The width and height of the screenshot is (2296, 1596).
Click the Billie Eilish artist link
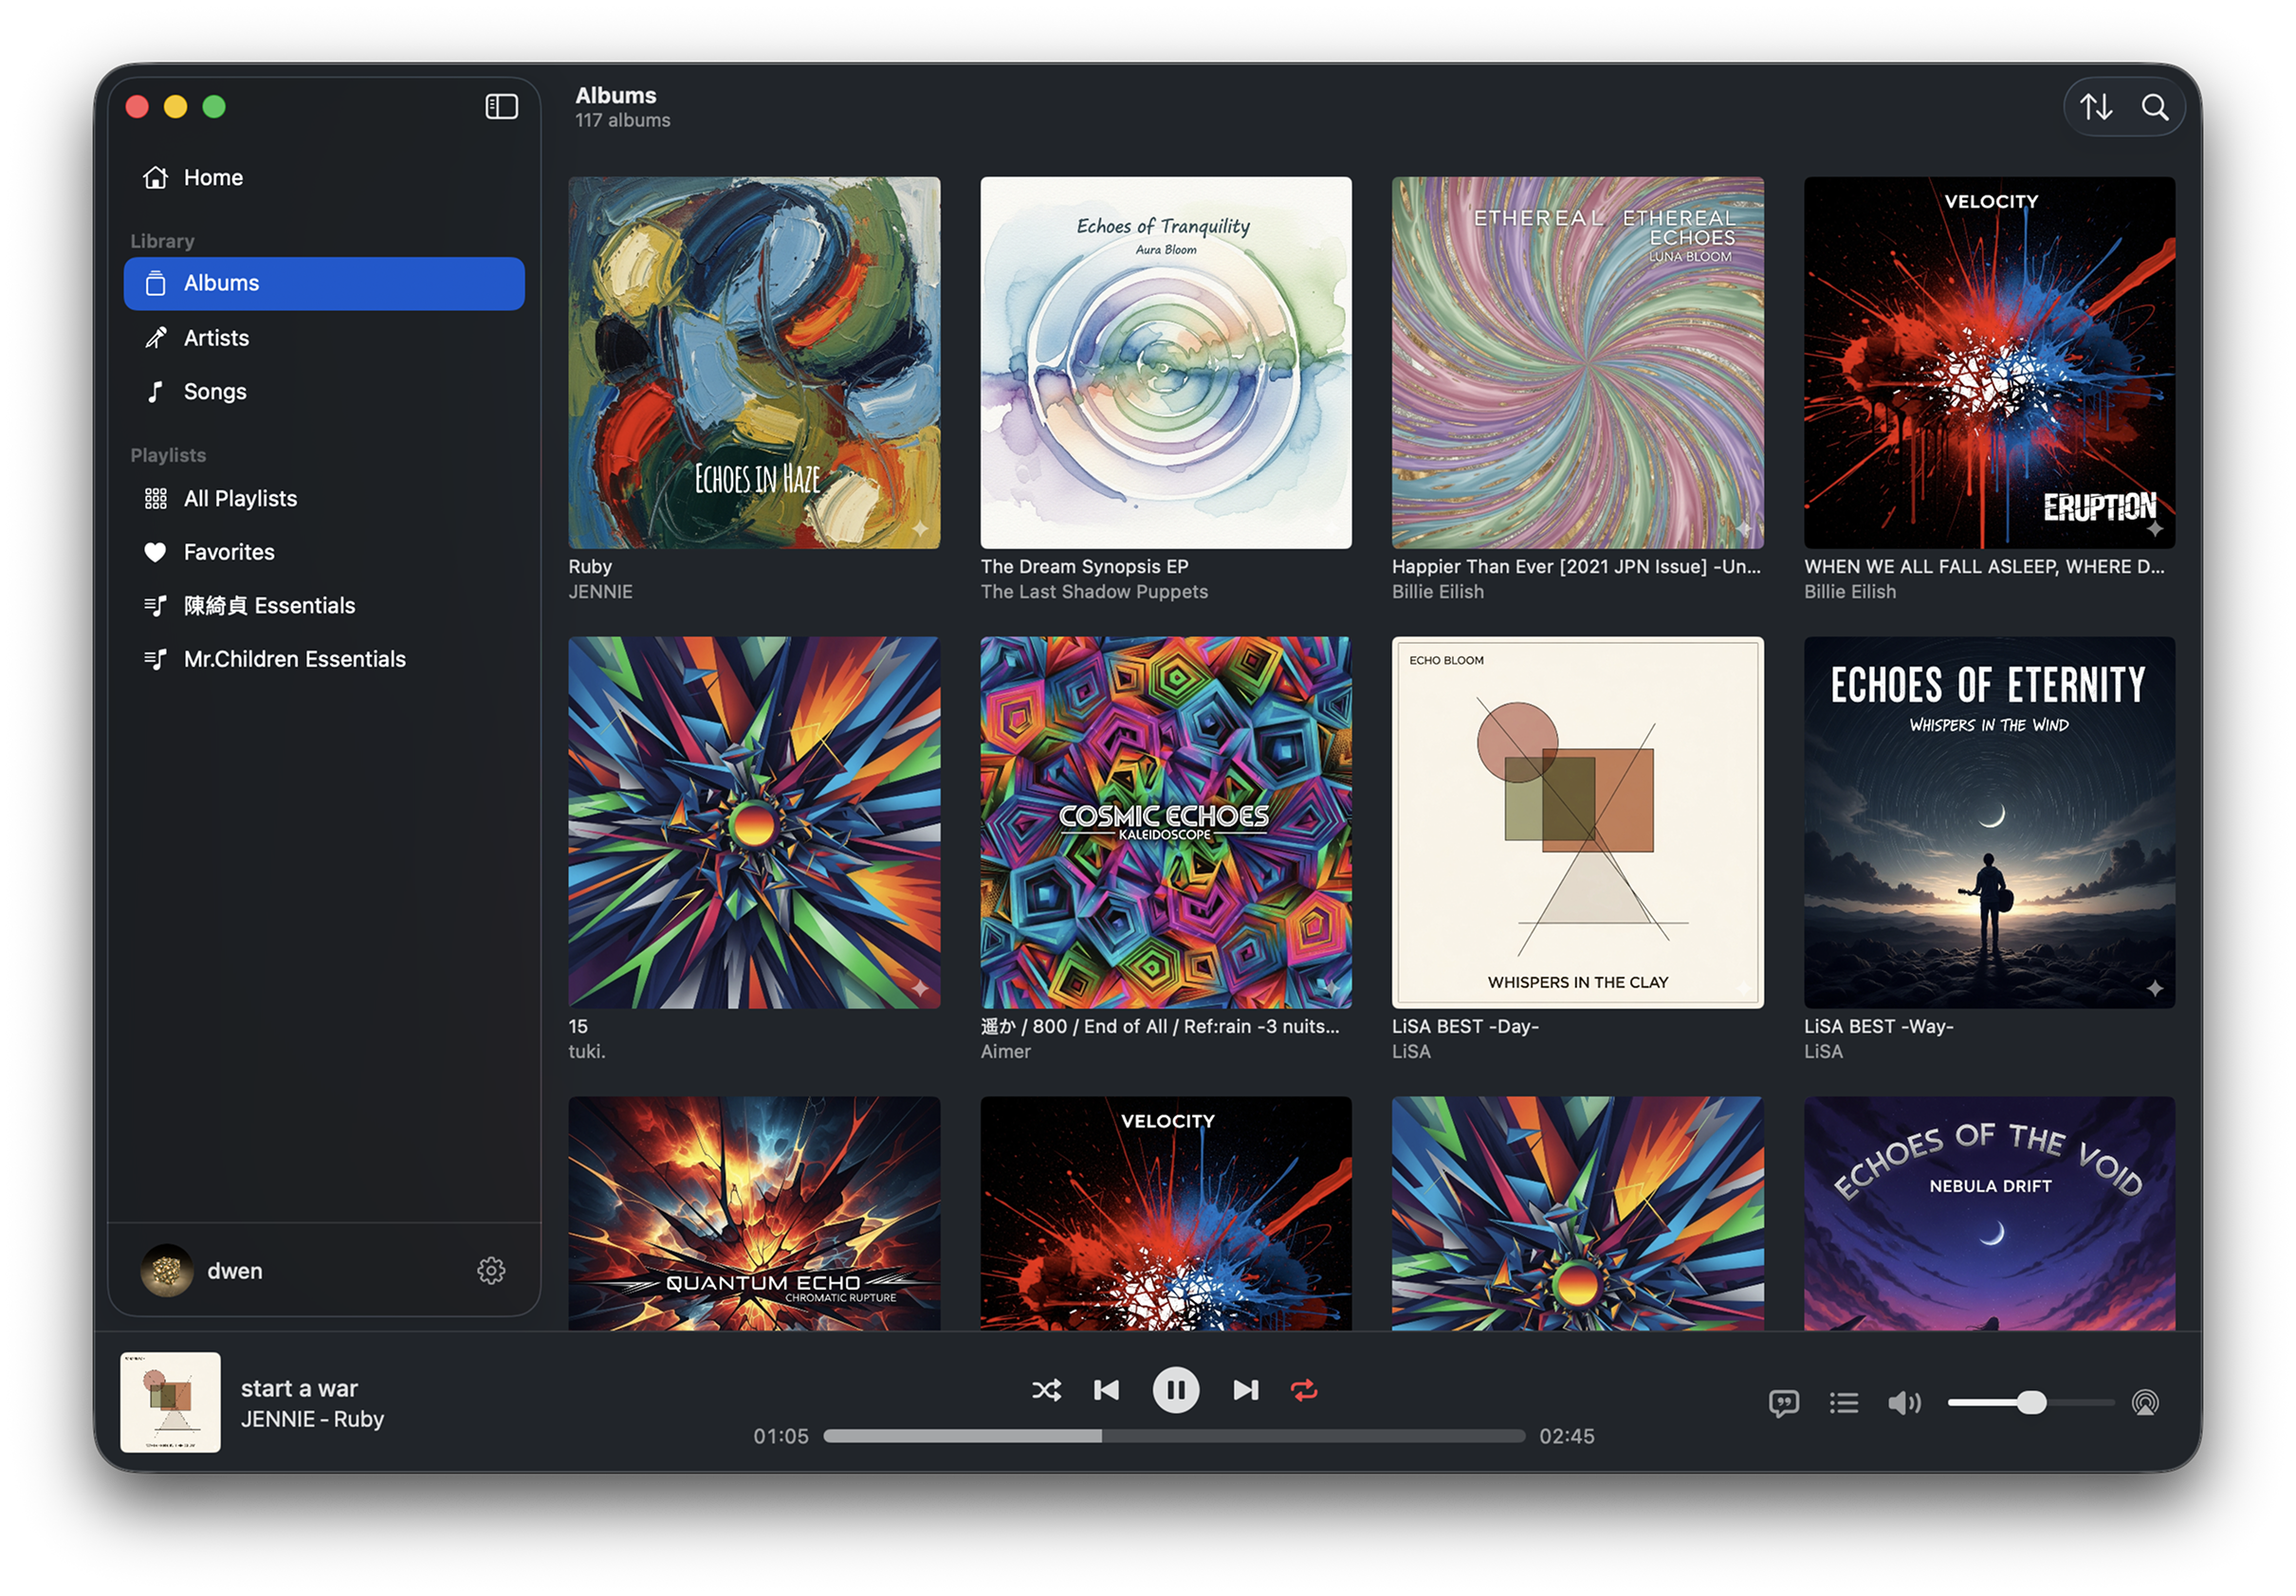pos(1437,592)
